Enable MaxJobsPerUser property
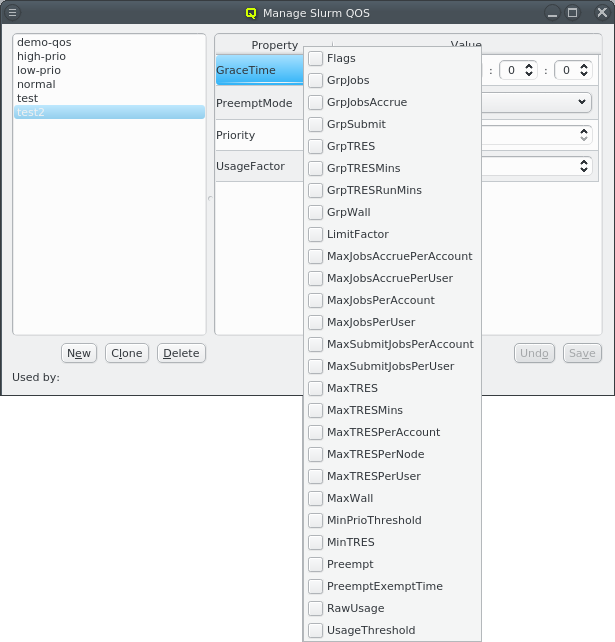The height and width of the screenshot is (642, 615). pos(315,322)
